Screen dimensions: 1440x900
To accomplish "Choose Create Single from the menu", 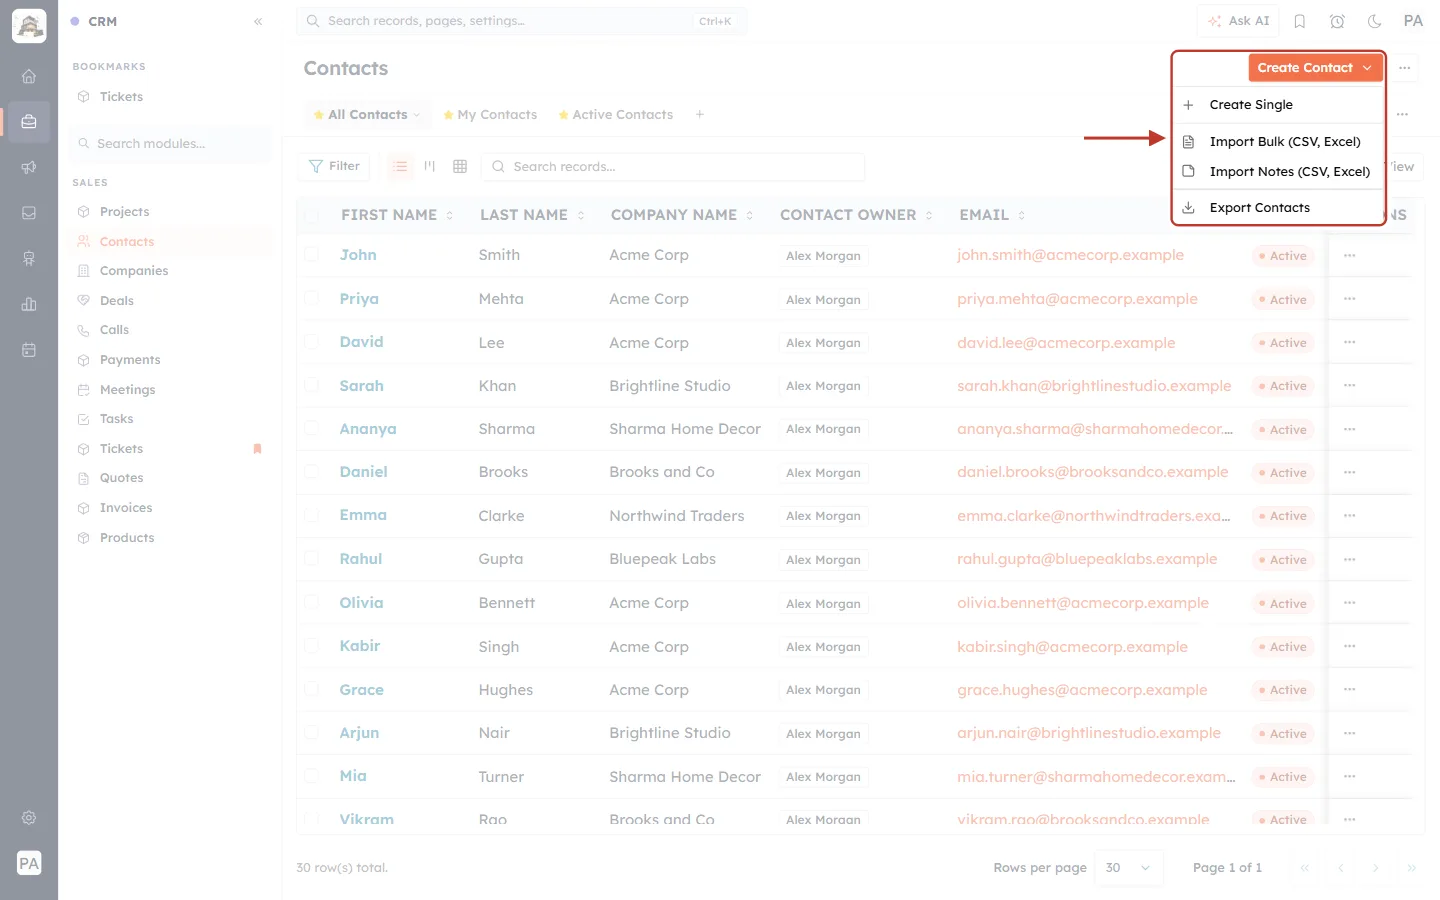I will tap(1278, 105).
